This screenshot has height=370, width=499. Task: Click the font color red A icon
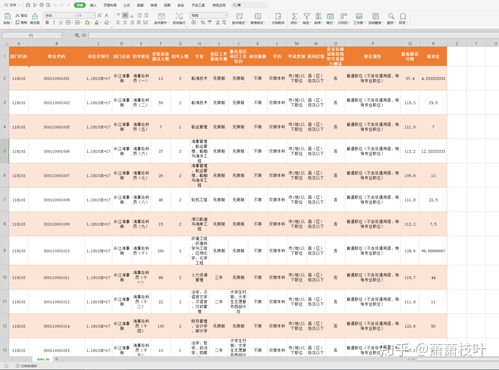pyautogui.click(x=97, y=23)
